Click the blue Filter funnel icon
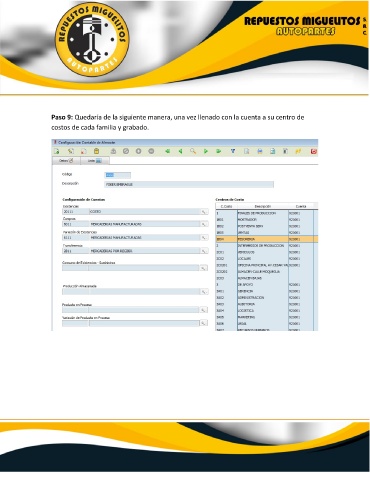The image size is (370, 480). (233, 151)
